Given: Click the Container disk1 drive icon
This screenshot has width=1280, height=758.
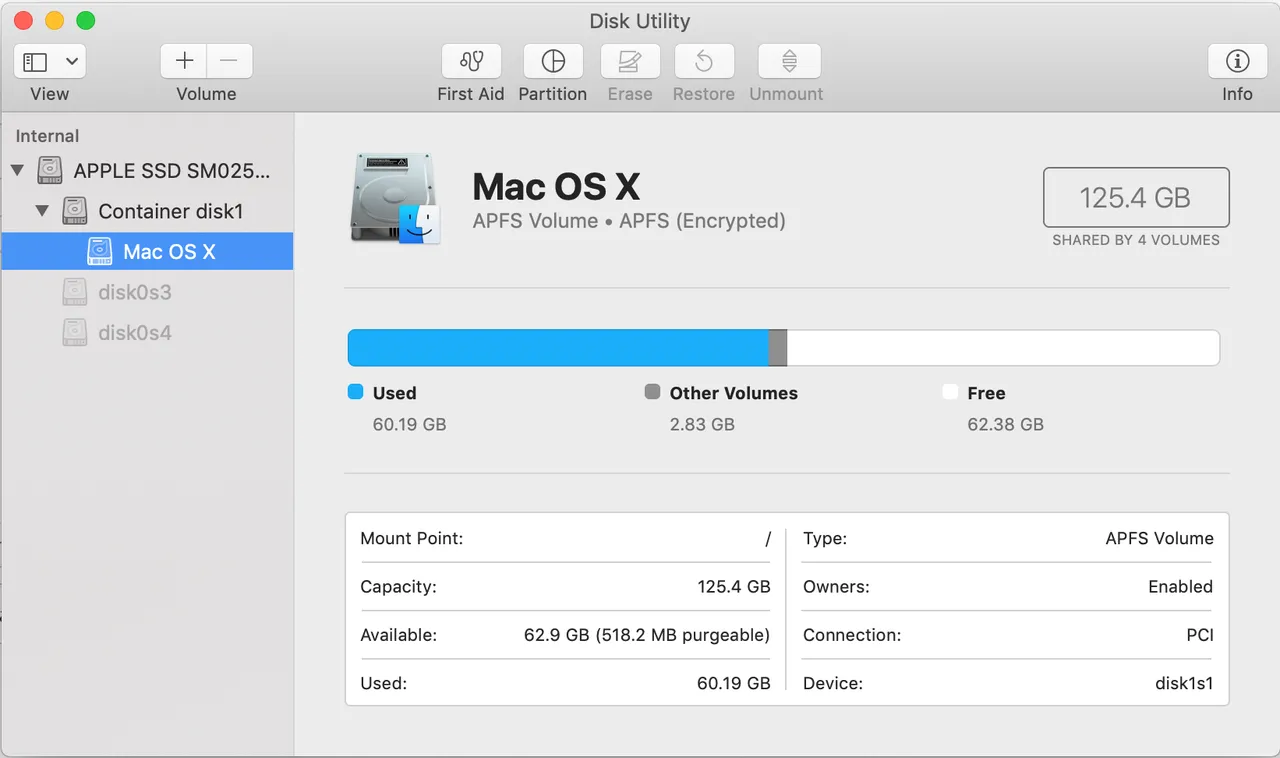Looking at the screenshot, I should (74, 210).
